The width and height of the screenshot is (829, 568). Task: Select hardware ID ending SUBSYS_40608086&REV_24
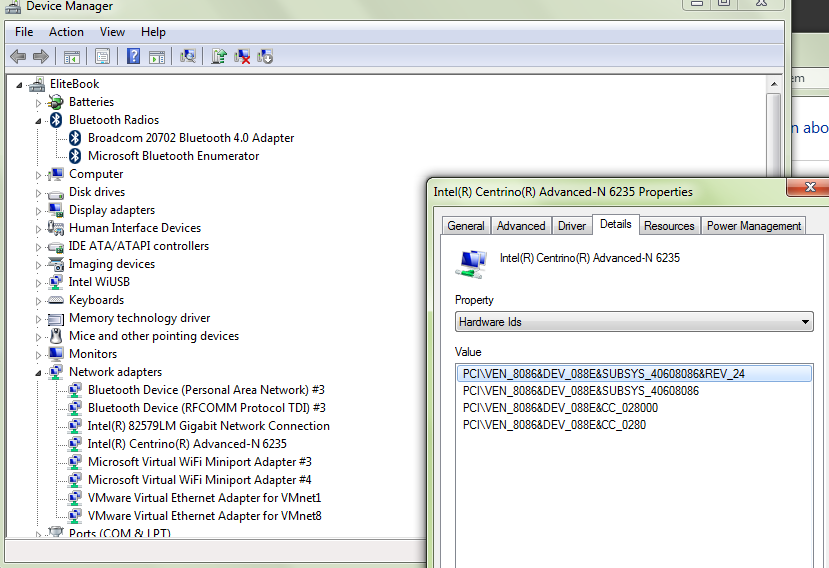[x=634, y=374]
